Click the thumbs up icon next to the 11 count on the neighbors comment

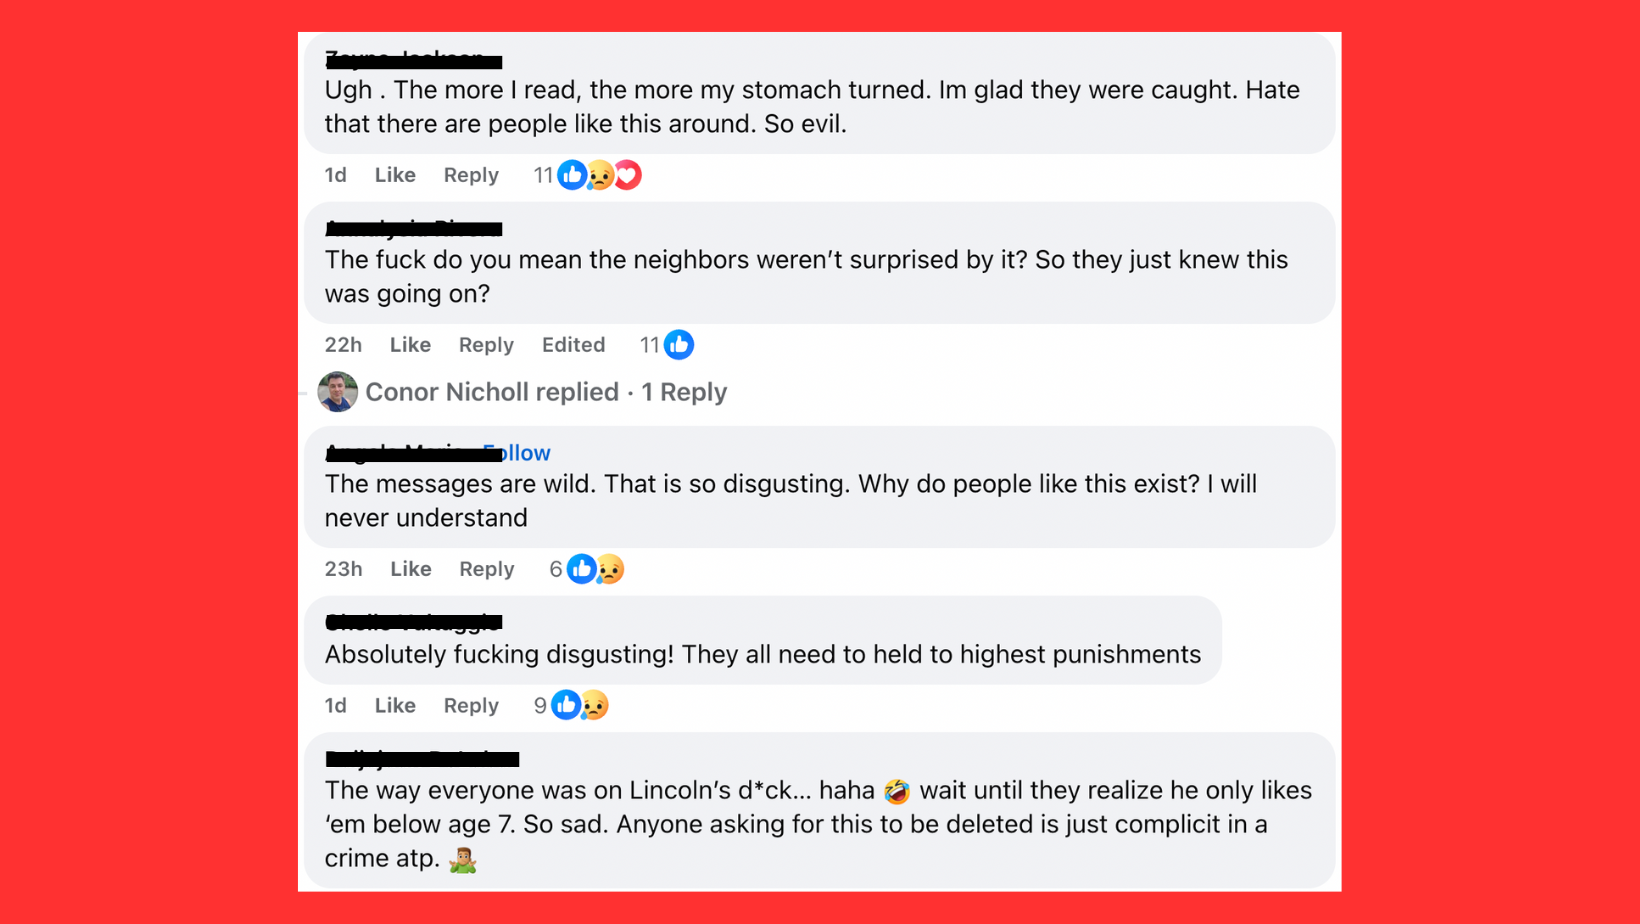679,344
